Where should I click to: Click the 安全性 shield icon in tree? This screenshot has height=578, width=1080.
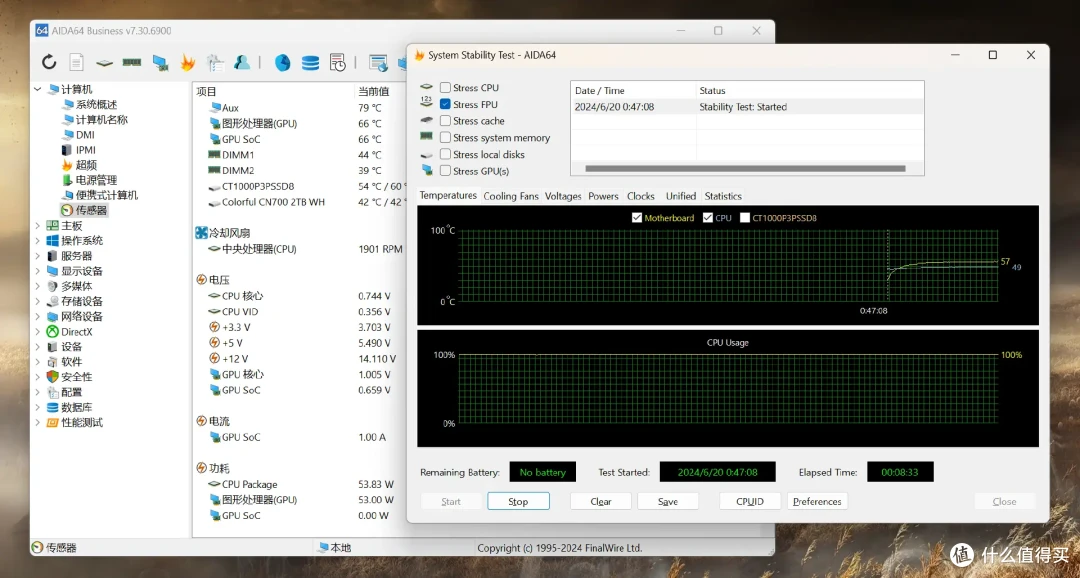(52, 377)
